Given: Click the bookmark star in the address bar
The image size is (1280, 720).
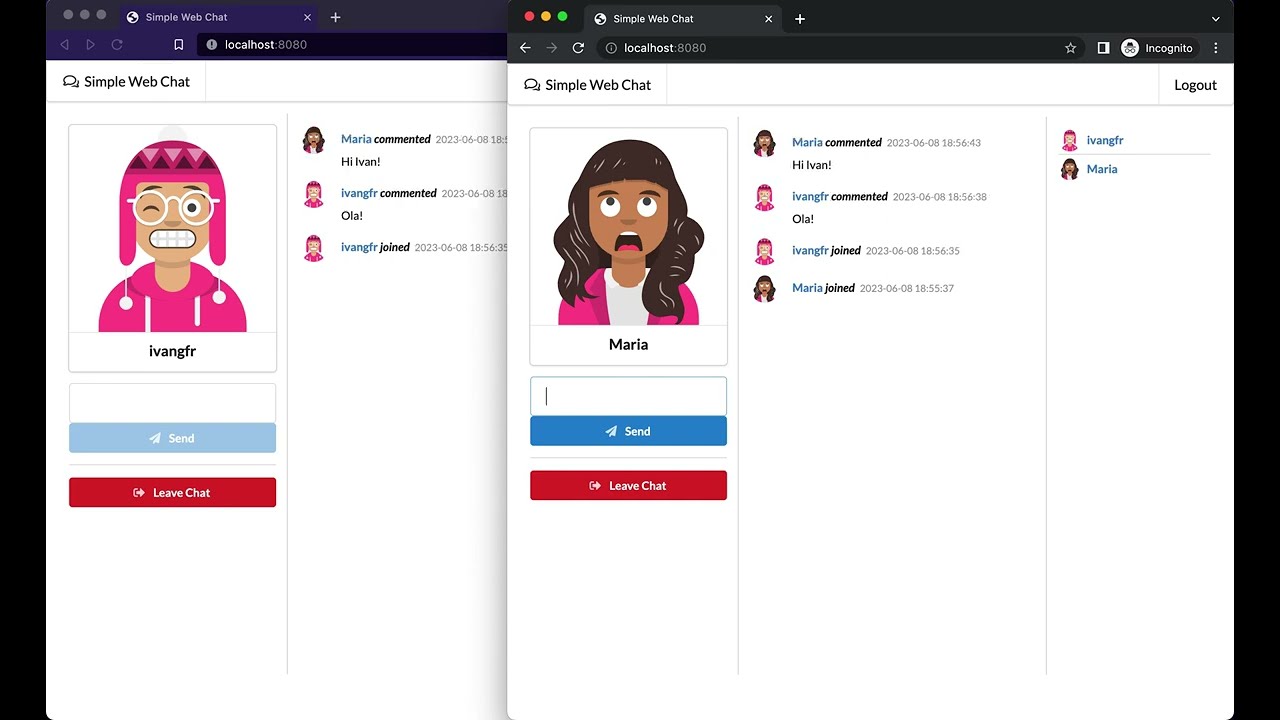Looking at the screenshot, I should pyautogui.click(x=1071, y=47).
